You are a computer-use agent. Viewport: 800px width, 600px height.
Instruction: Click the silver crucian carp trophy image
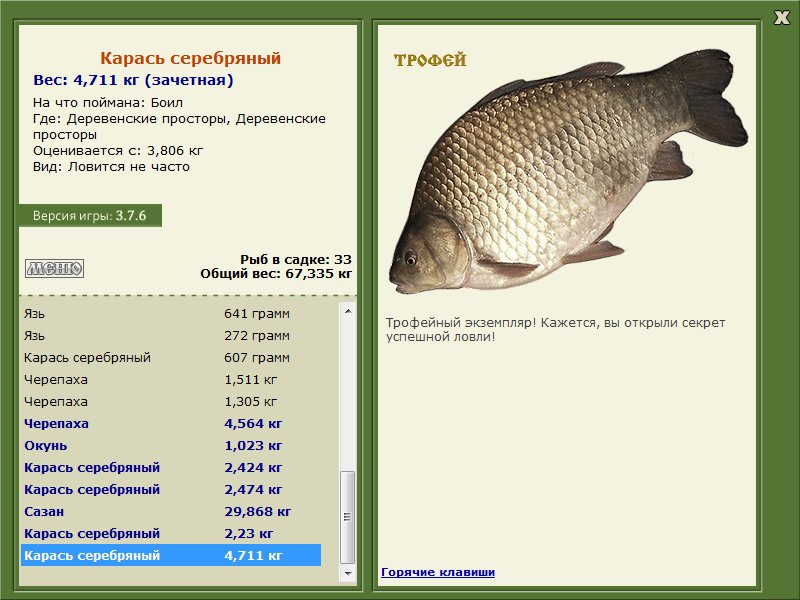pyautogui.click(x=569, y=172)
